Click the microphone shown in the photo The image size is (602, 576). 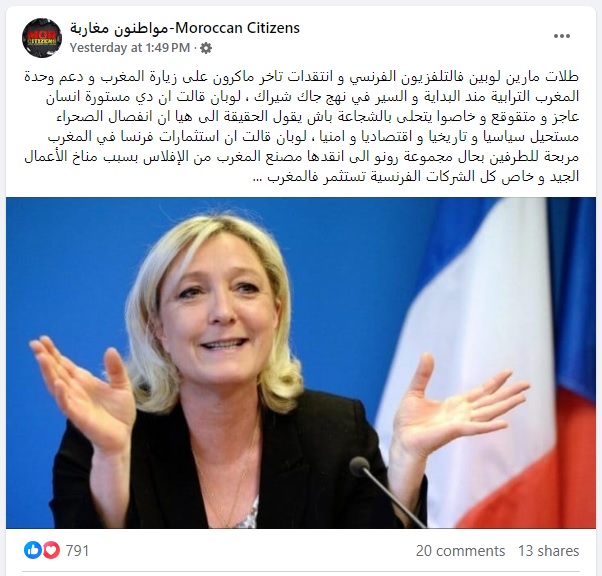[388, 492]
